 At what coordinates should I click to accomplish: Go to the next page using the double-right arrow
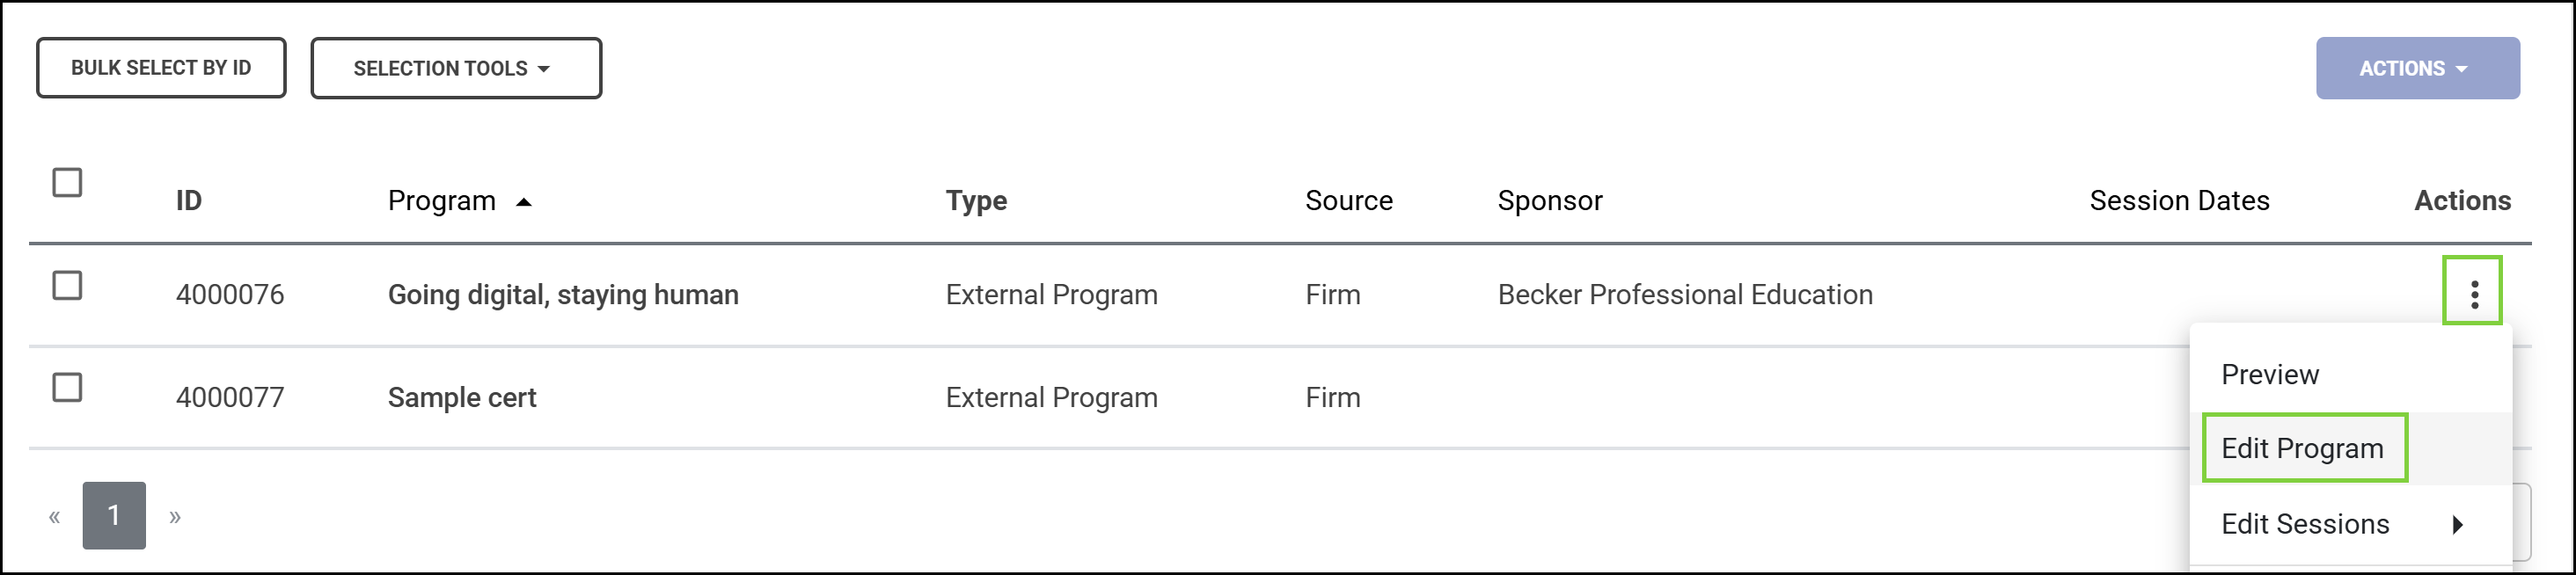[175, 517]
